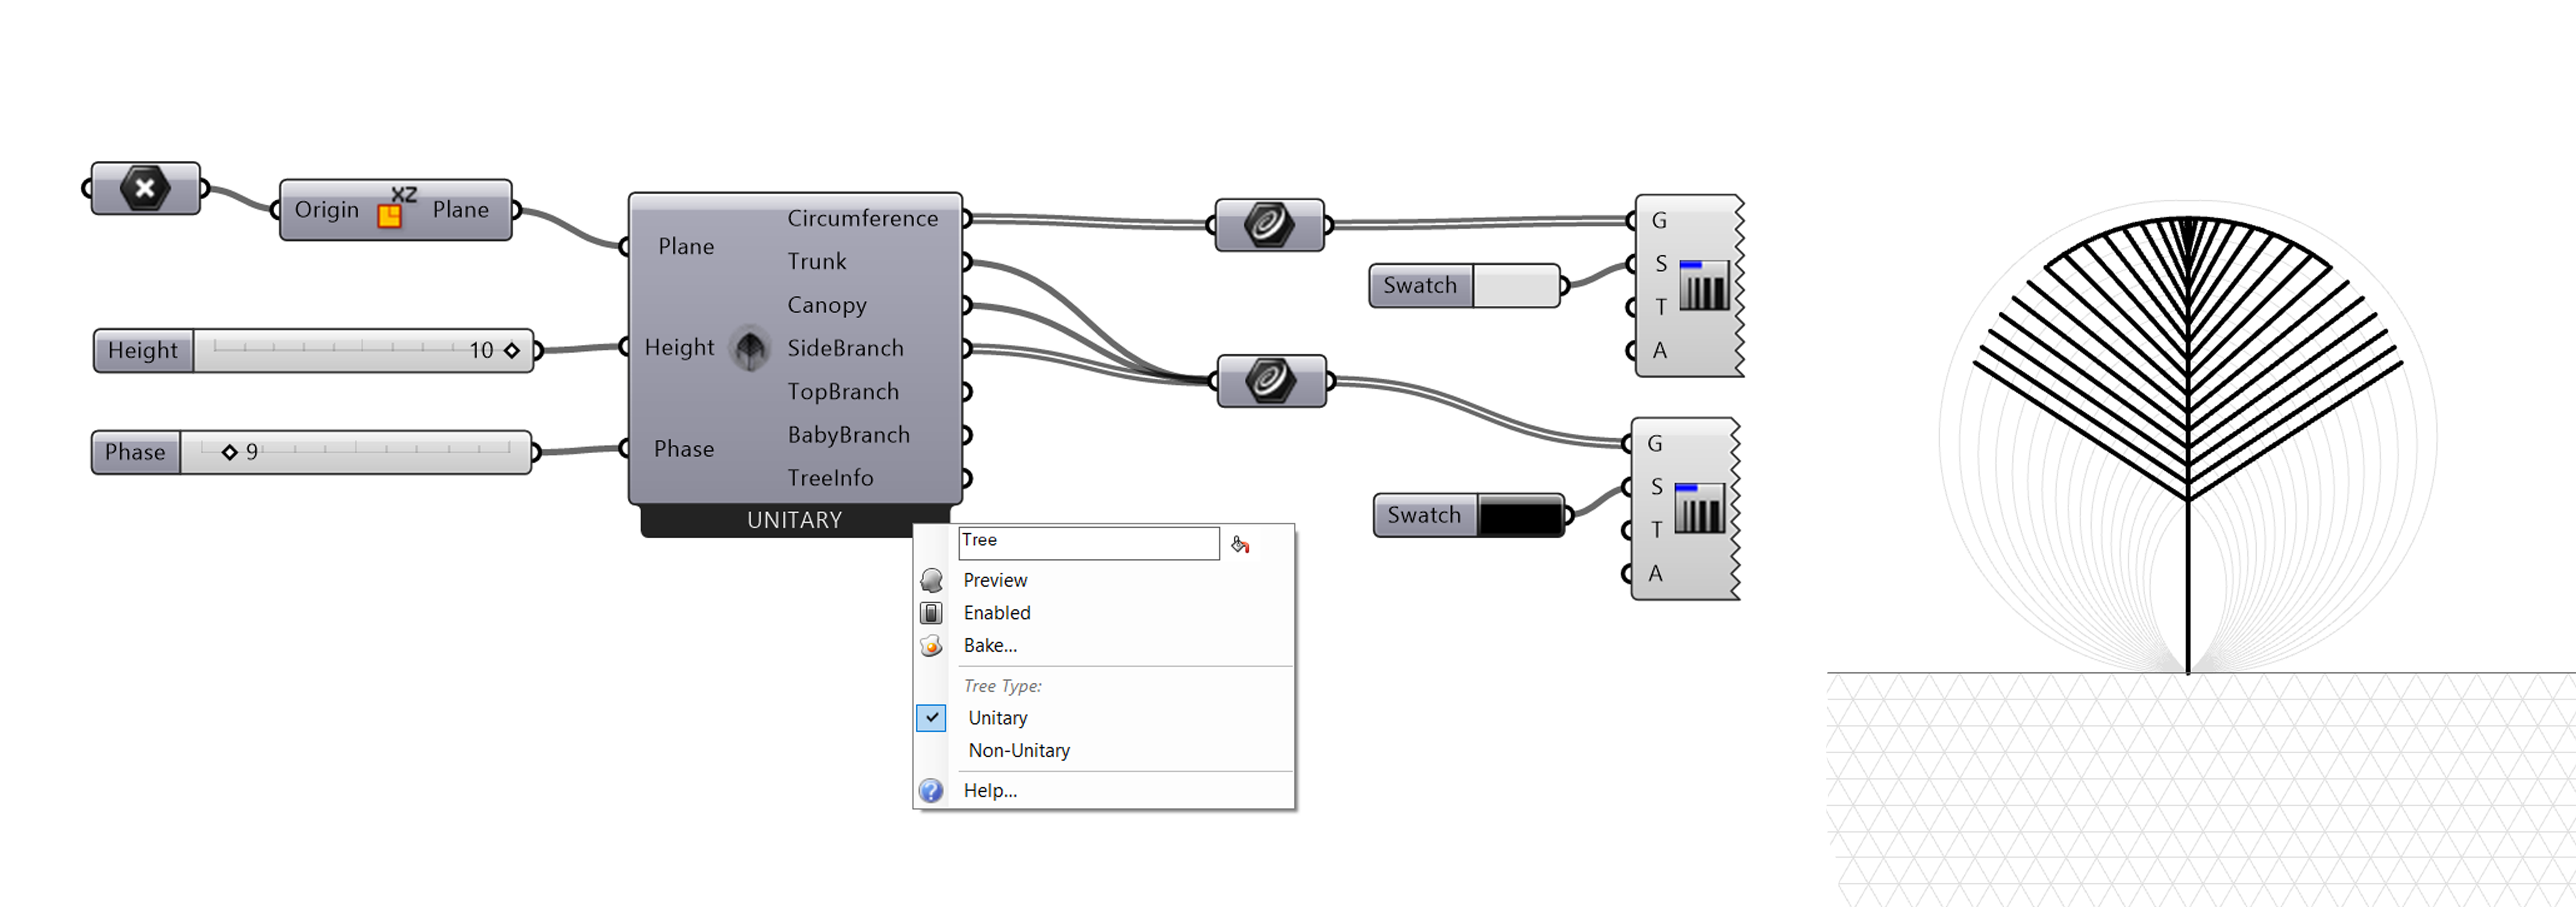Image resolution: width=2576 pixels, height=907 pixels.
Task: Click the Canopy output
Action: (x=827, y=305)
